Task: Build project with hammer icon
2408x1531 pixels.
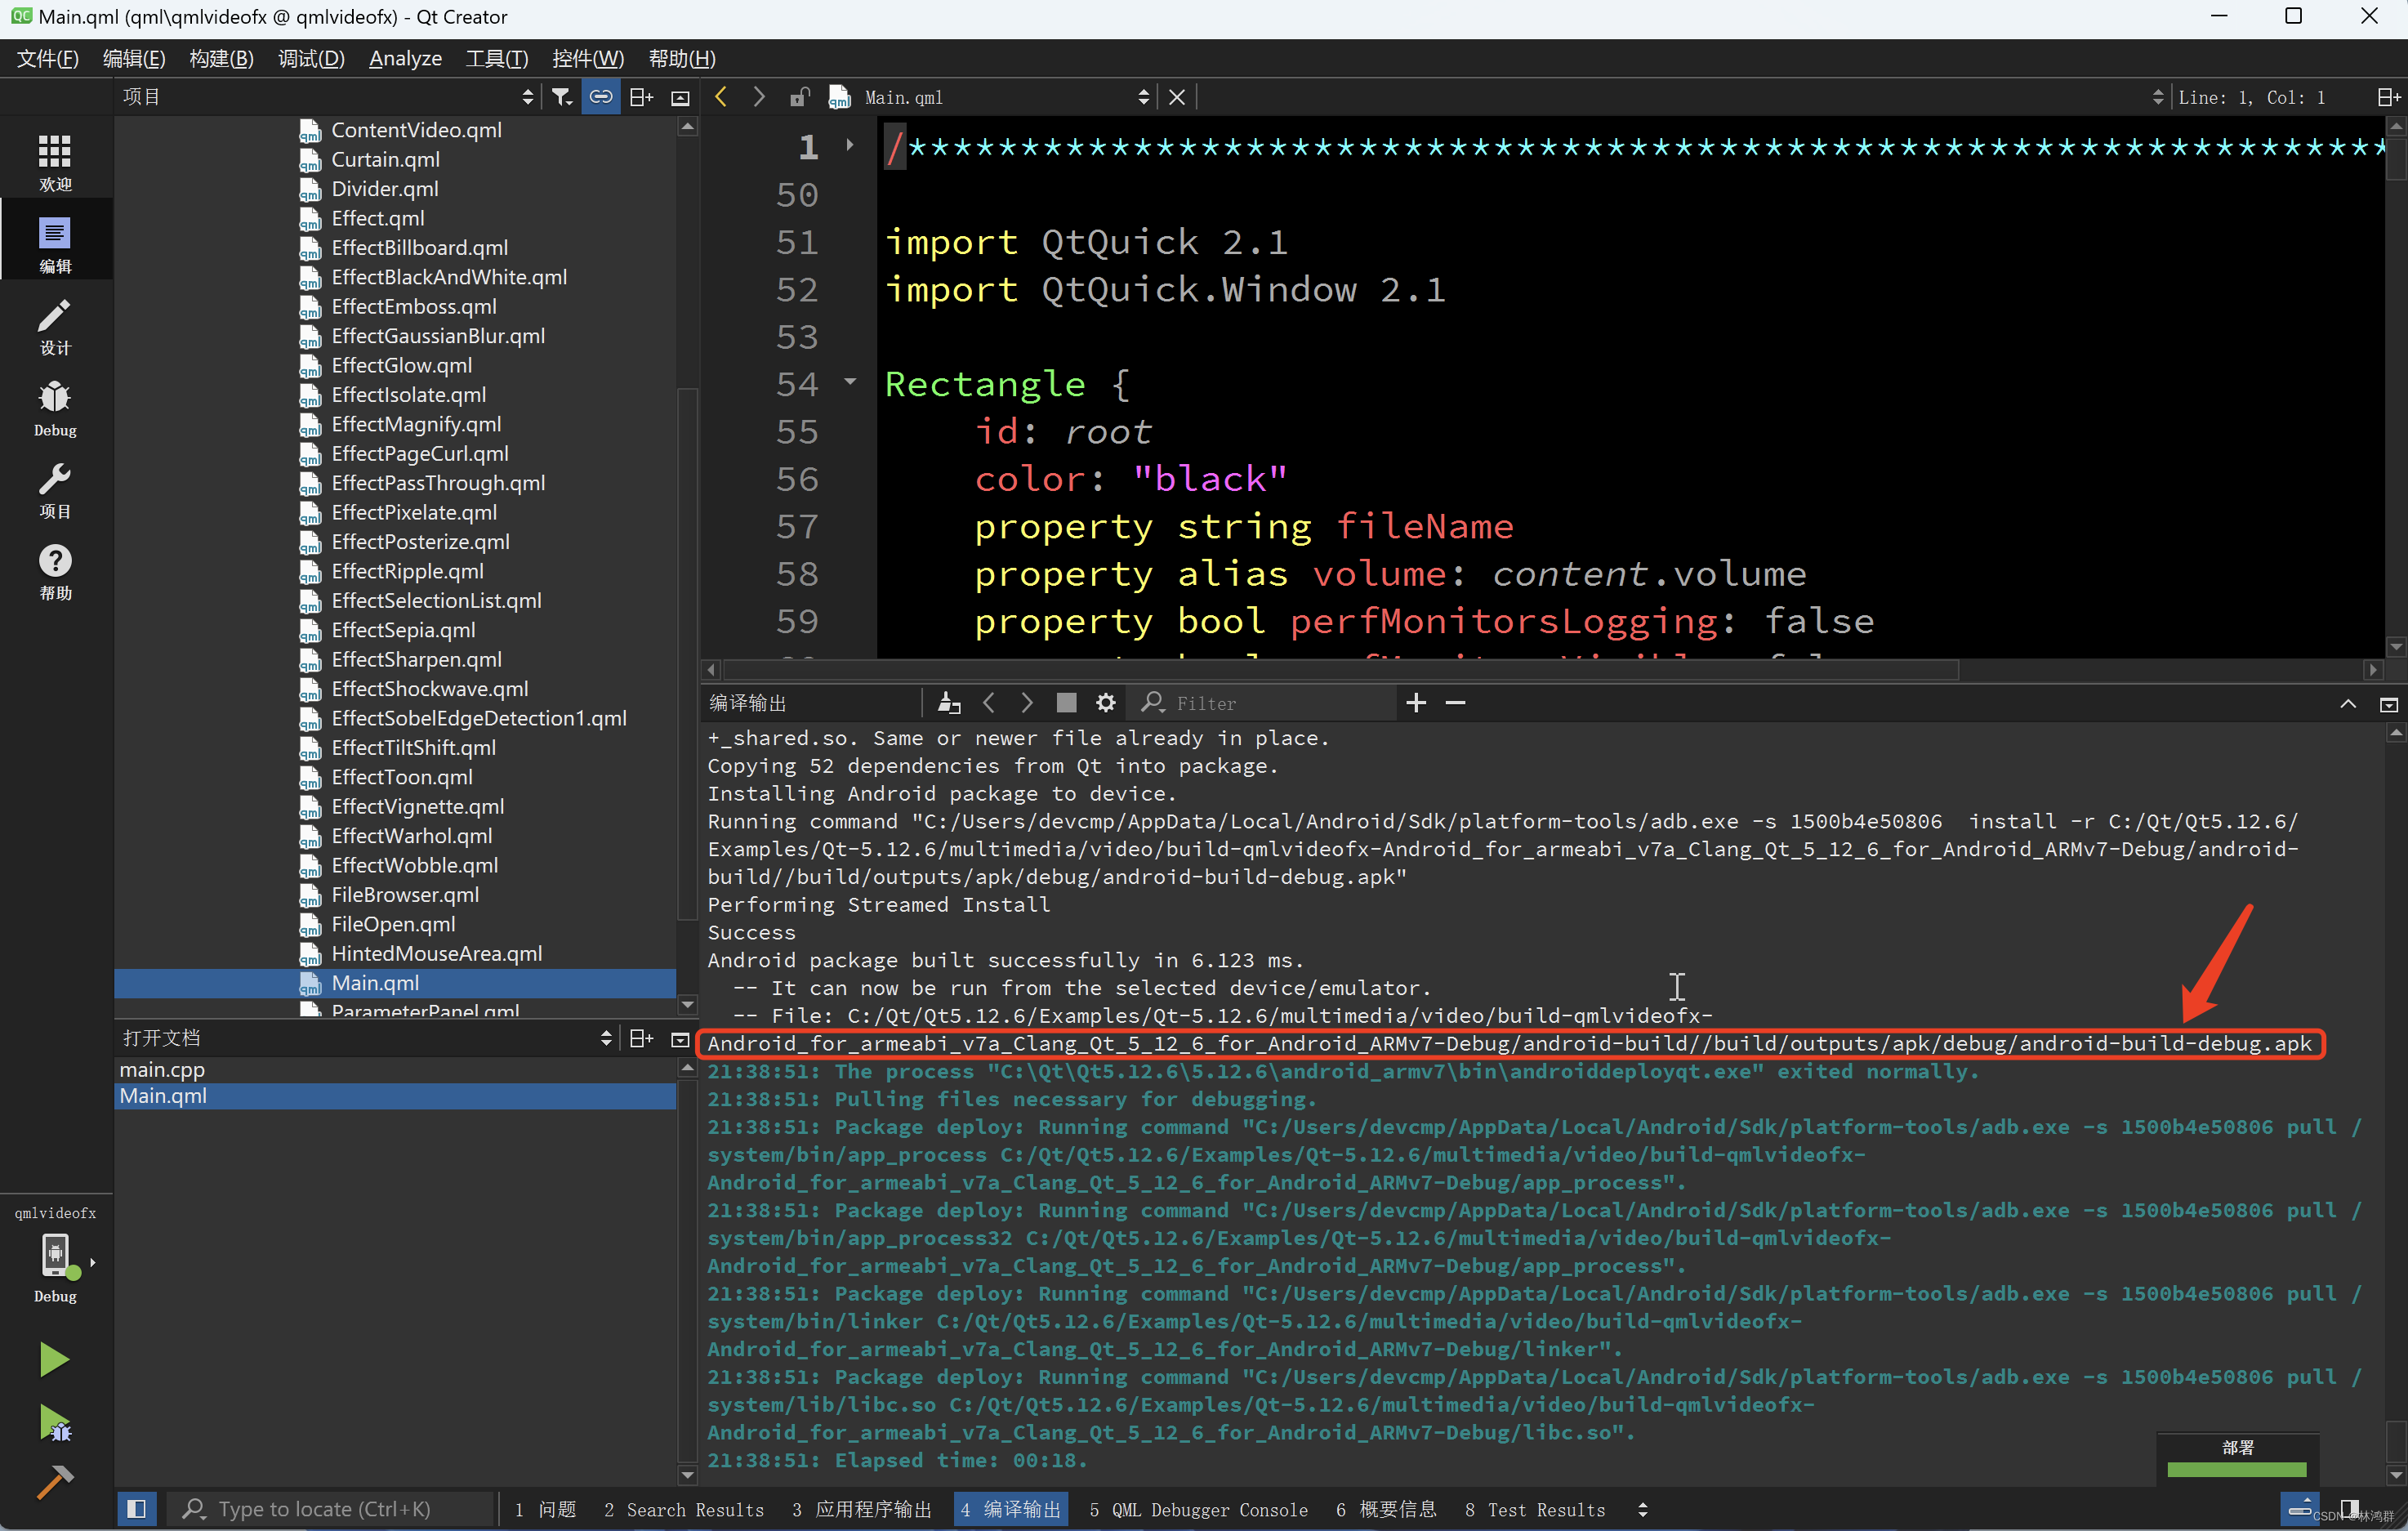Action: click(54, 1481)
